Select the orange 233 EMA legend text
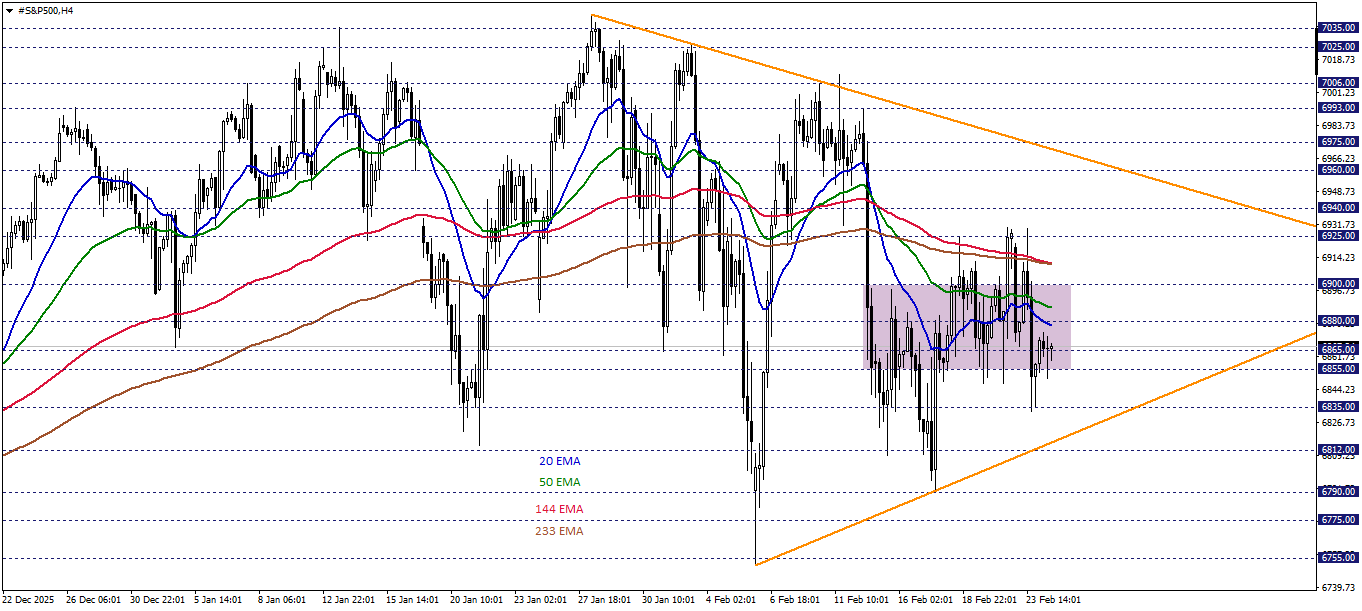Viewport: 1362px width, 611px height. pyautogui.click(x=557, y=532)
